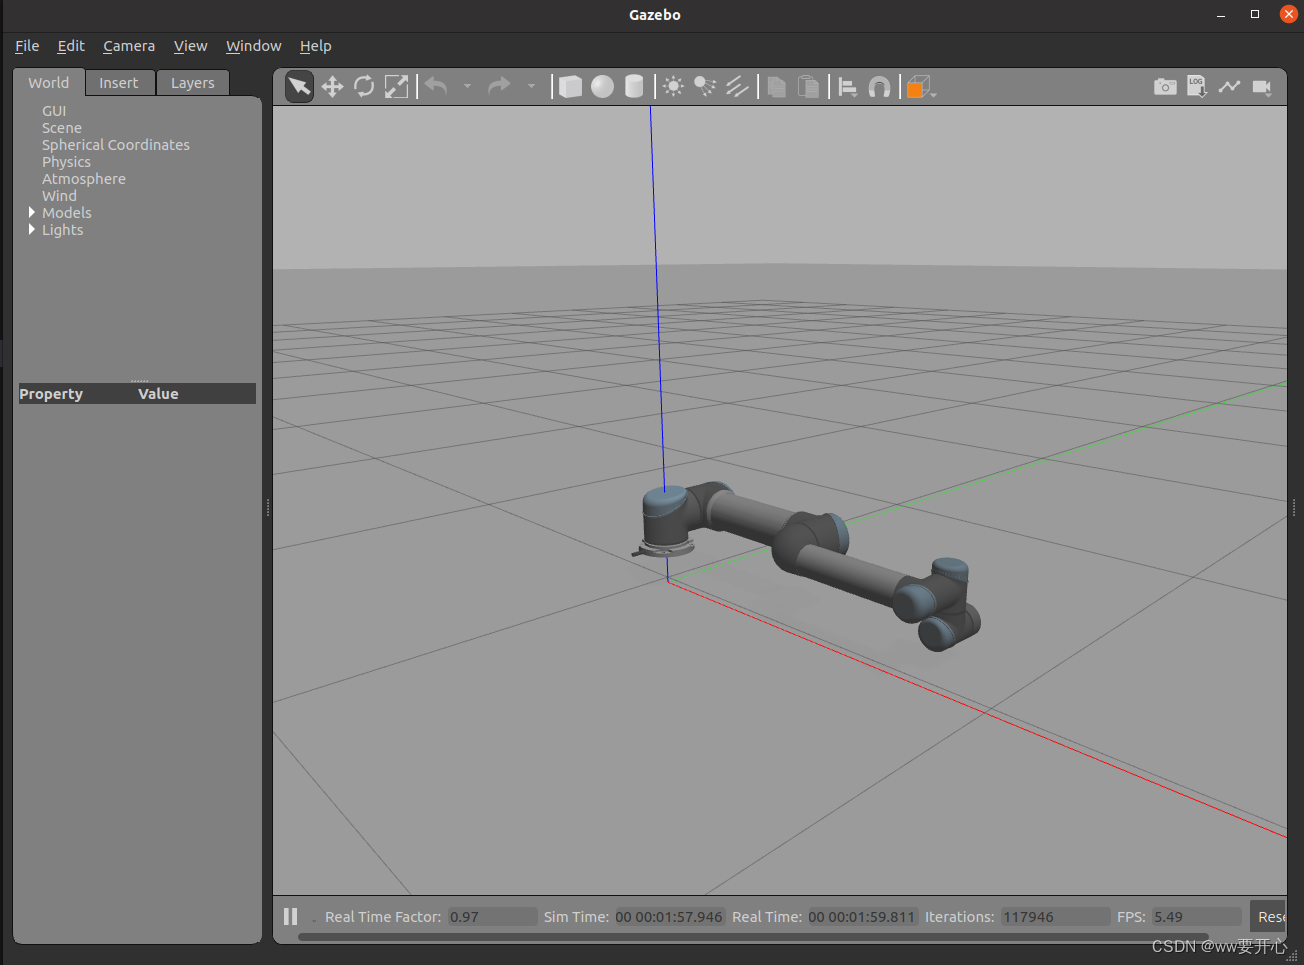1304x965 pixels.
Task: Click the redo arrow icon
Action: 499,86
